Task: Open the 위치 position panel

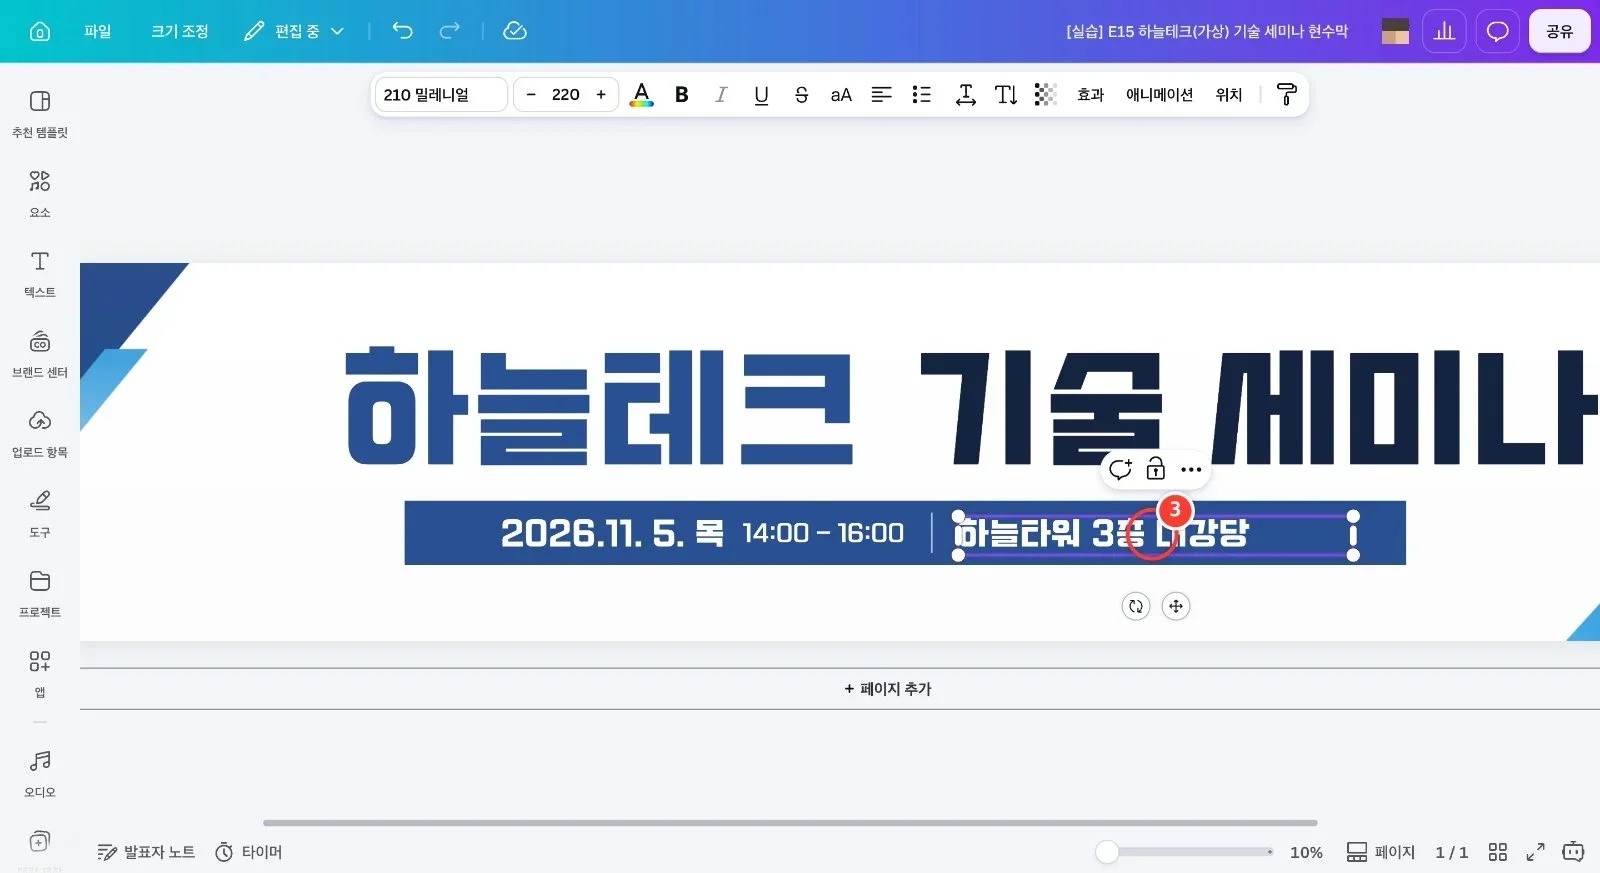Action: coord(1228,95)
